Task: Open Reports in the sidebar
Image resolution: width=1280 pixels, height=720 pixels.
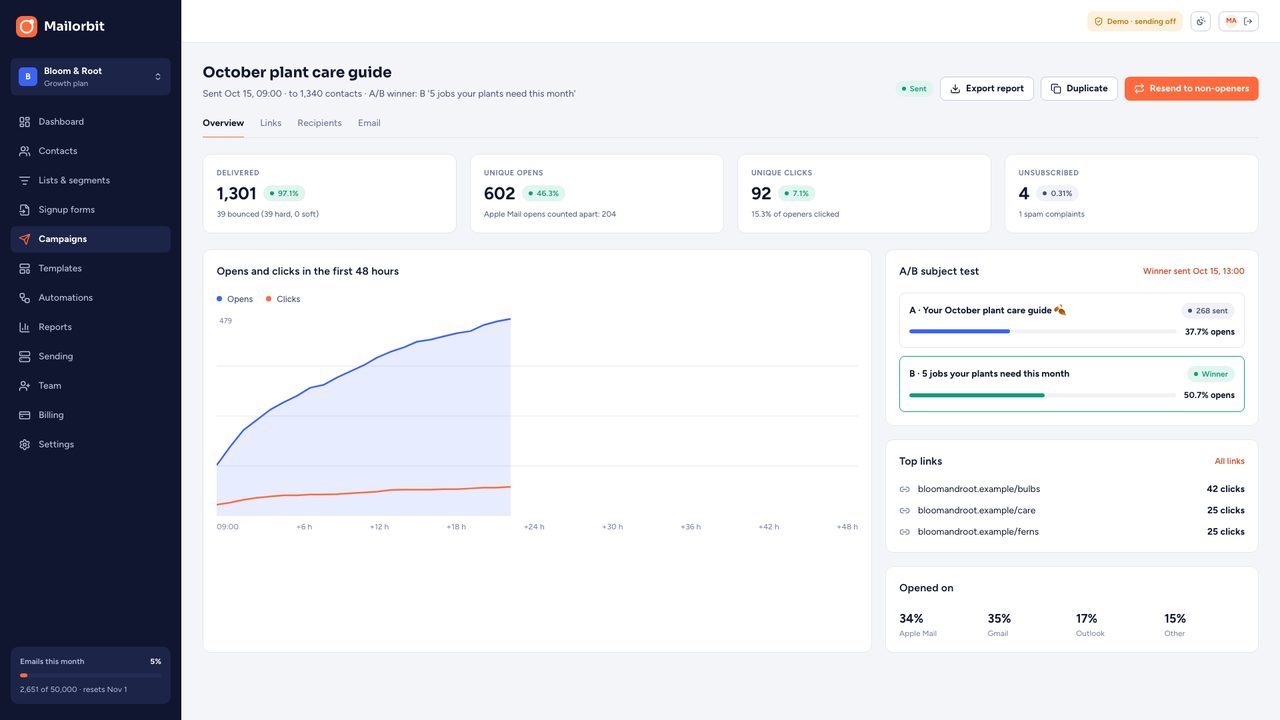Action: [90, 327]
